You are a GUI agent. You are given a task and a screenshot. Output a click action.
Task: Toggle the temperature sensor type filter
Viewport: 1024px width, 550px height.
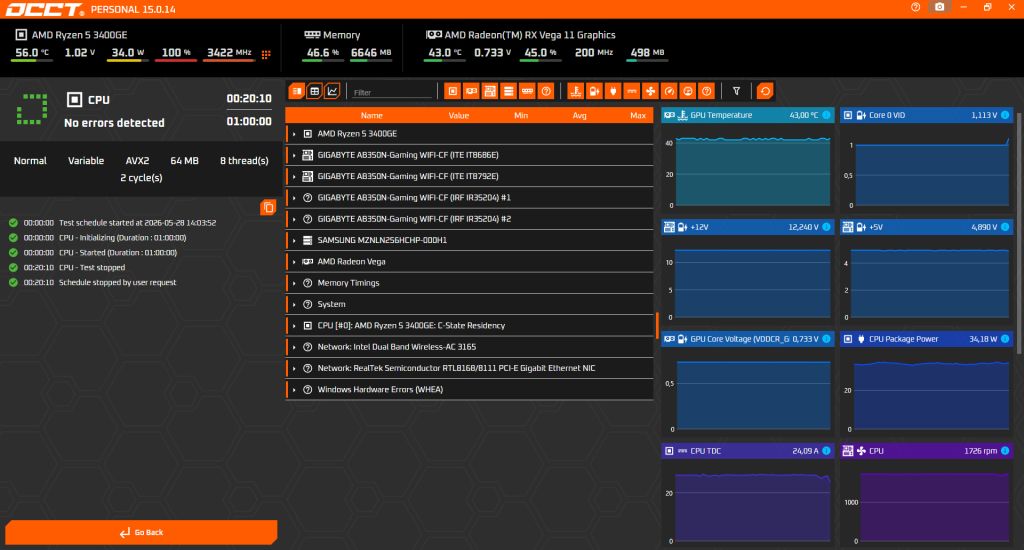[575, 91]
